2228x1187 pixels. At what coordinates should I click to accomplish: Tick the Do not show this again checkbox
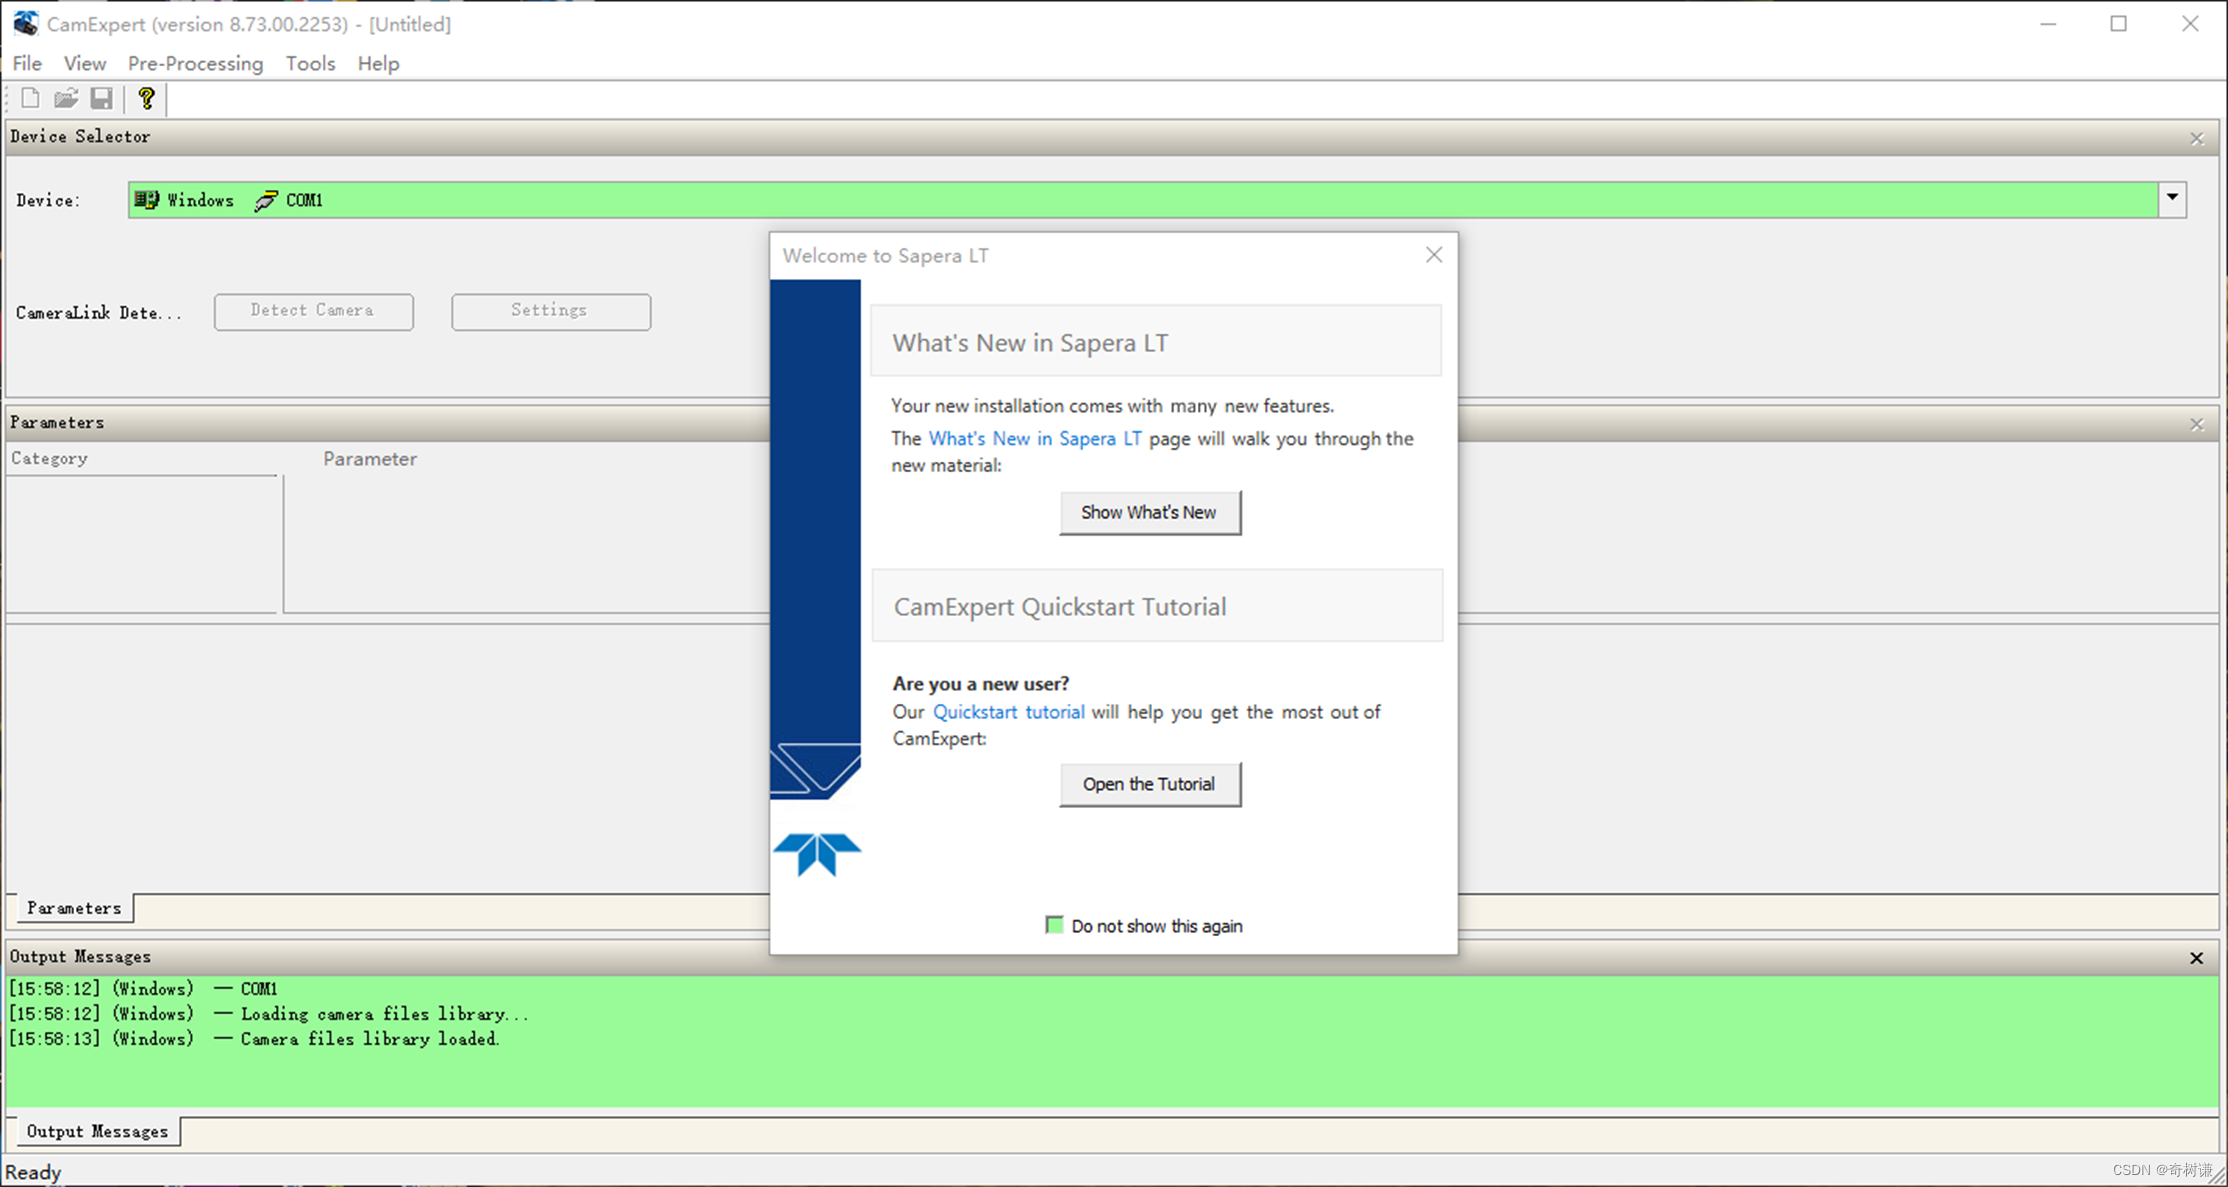click(x=1054, y=925)
